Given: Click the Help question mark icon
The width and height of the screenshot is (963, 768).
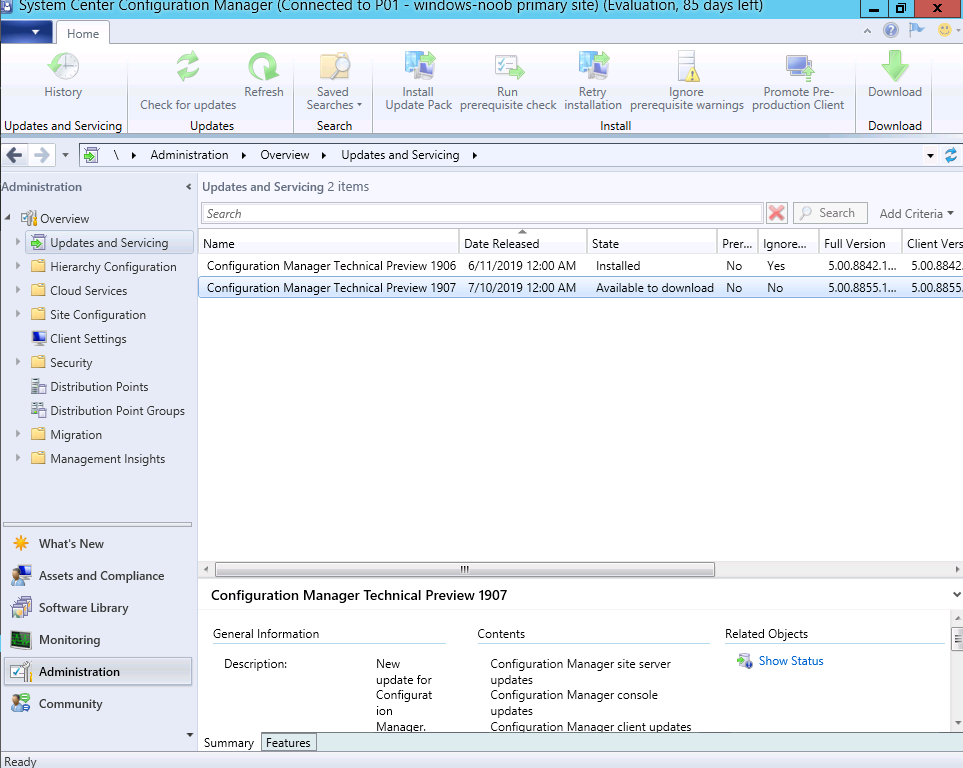Looking at the screenshot, I should pyautogui.click(x=891, y=29).
